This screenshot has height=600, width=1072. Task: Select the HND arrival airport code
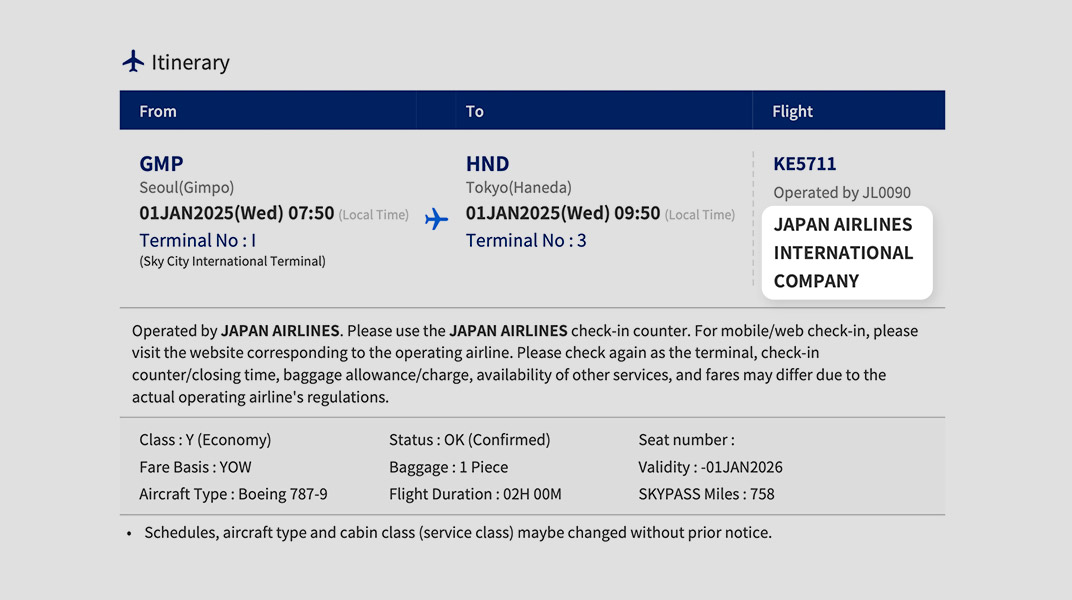(x=487, y=164)
